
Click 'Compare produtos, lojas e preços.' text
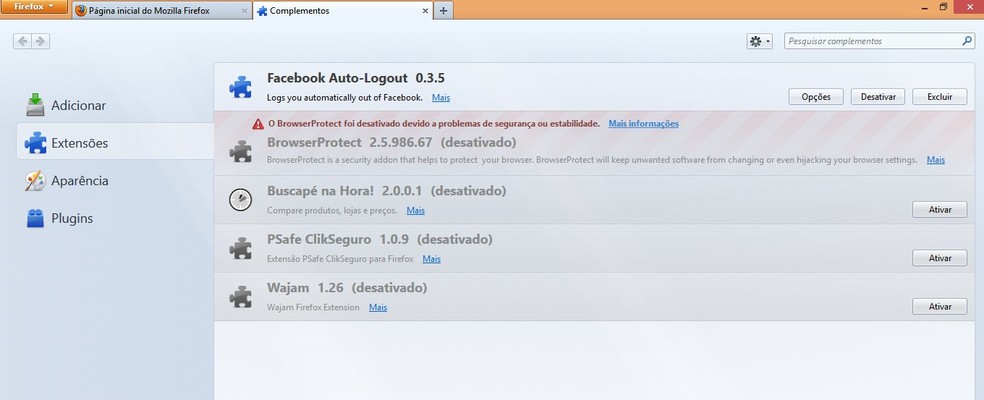(332, 210)
